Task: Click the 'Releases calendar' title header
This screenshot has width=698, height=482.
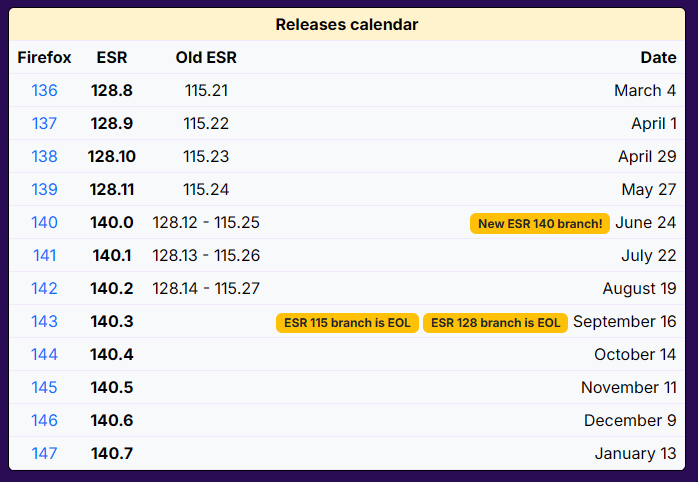Action: pyautogui.click(x=347, y=24)
